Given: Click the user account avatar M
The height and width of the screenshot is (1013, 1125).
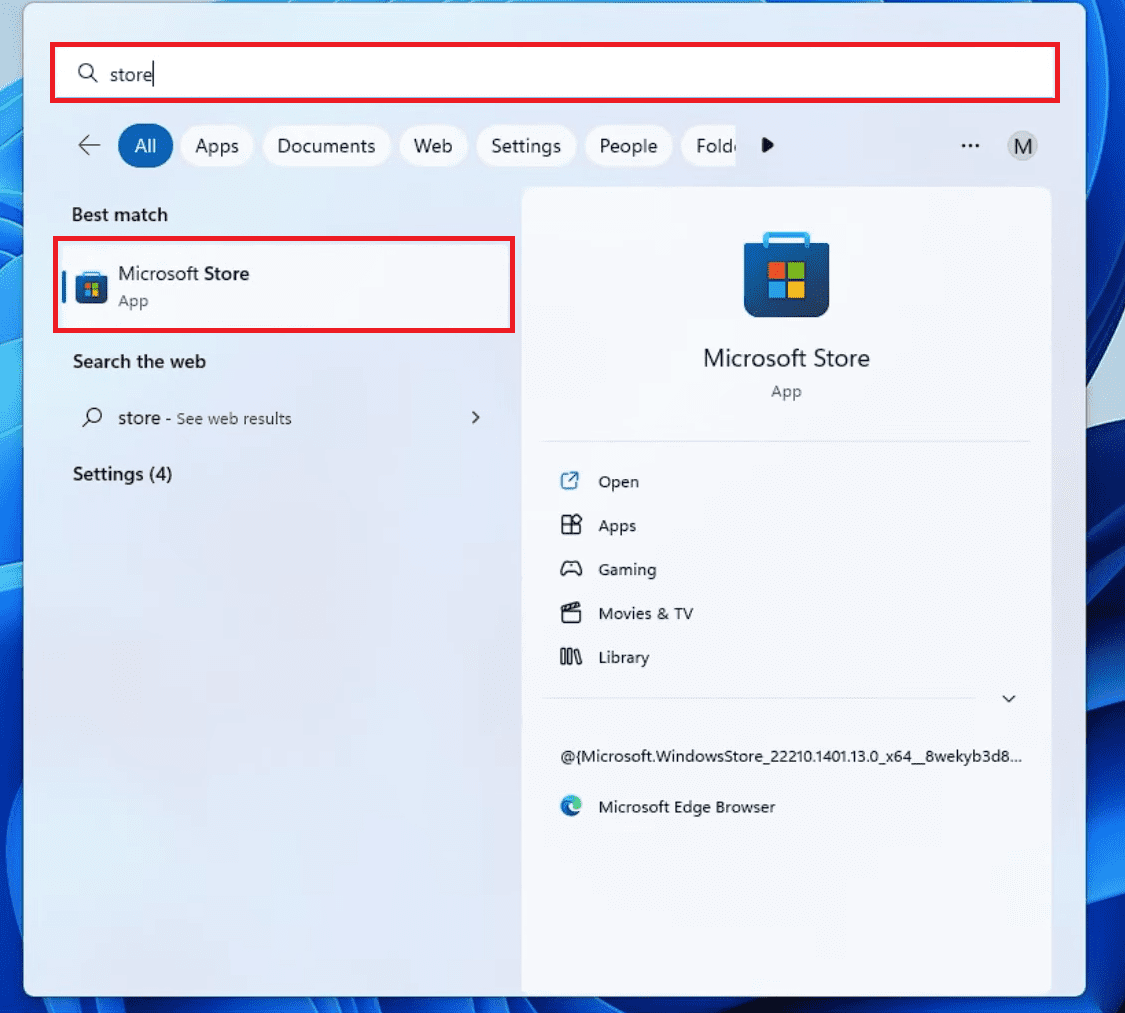Looking at the screenshot, I should [1022, 145].
